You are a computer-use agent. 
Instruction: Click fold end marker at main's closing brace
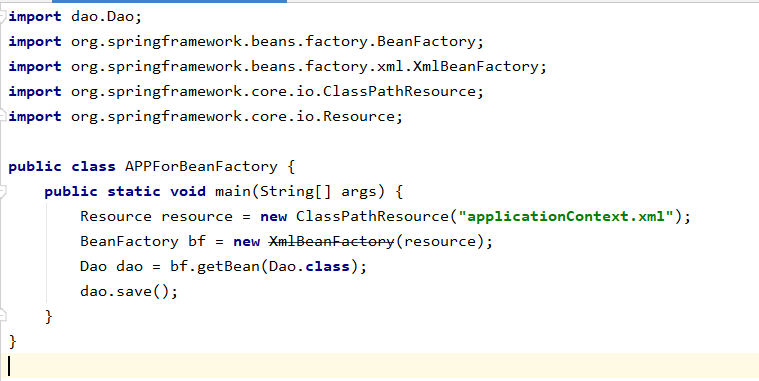(x=2, y=316)
